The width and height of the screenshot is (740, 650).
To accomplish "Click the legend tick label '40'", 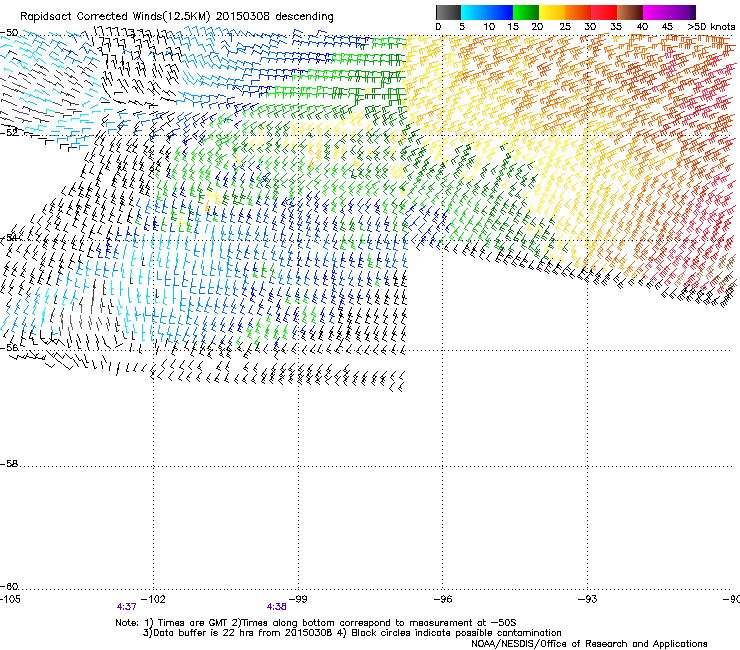I will (x=642, y=27).
